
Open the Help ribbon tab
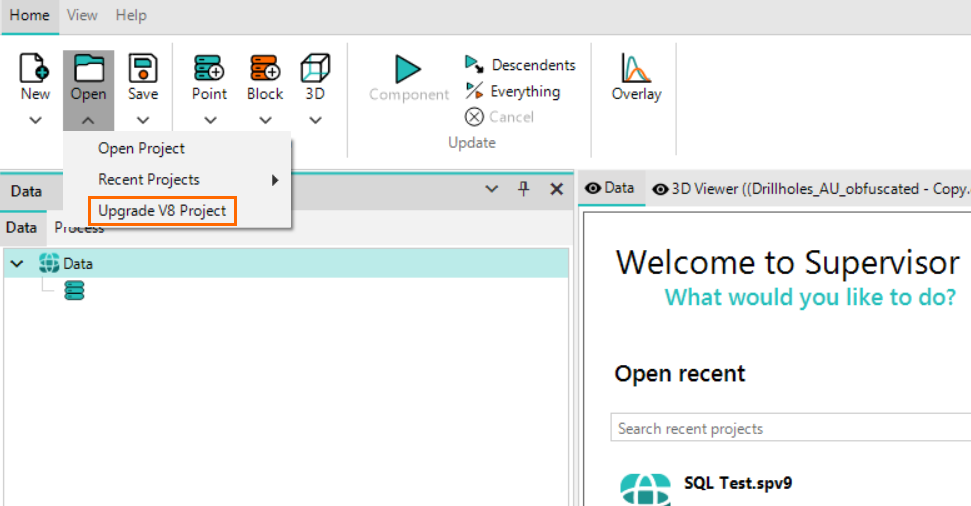click(131, 15)
